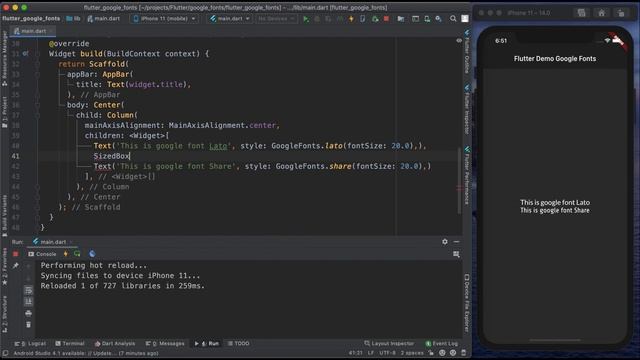Open the Resource Manager side panel
The image size is (640, 360).
[4, 58]
